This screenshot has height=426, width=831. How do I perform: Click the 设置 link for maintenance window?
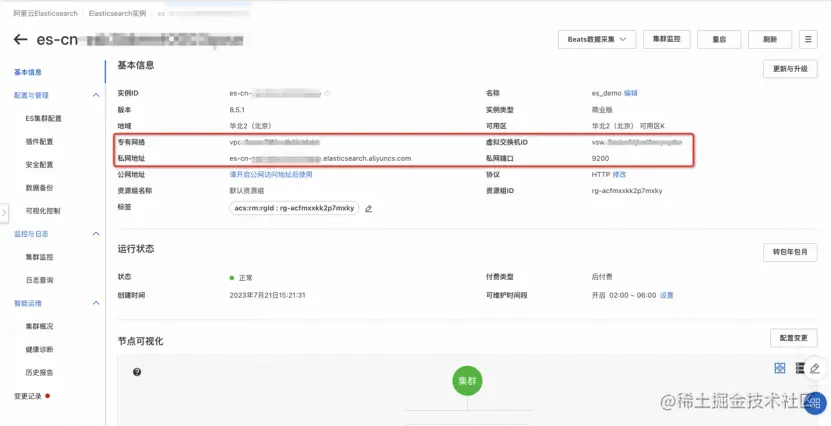pos(667,295)
